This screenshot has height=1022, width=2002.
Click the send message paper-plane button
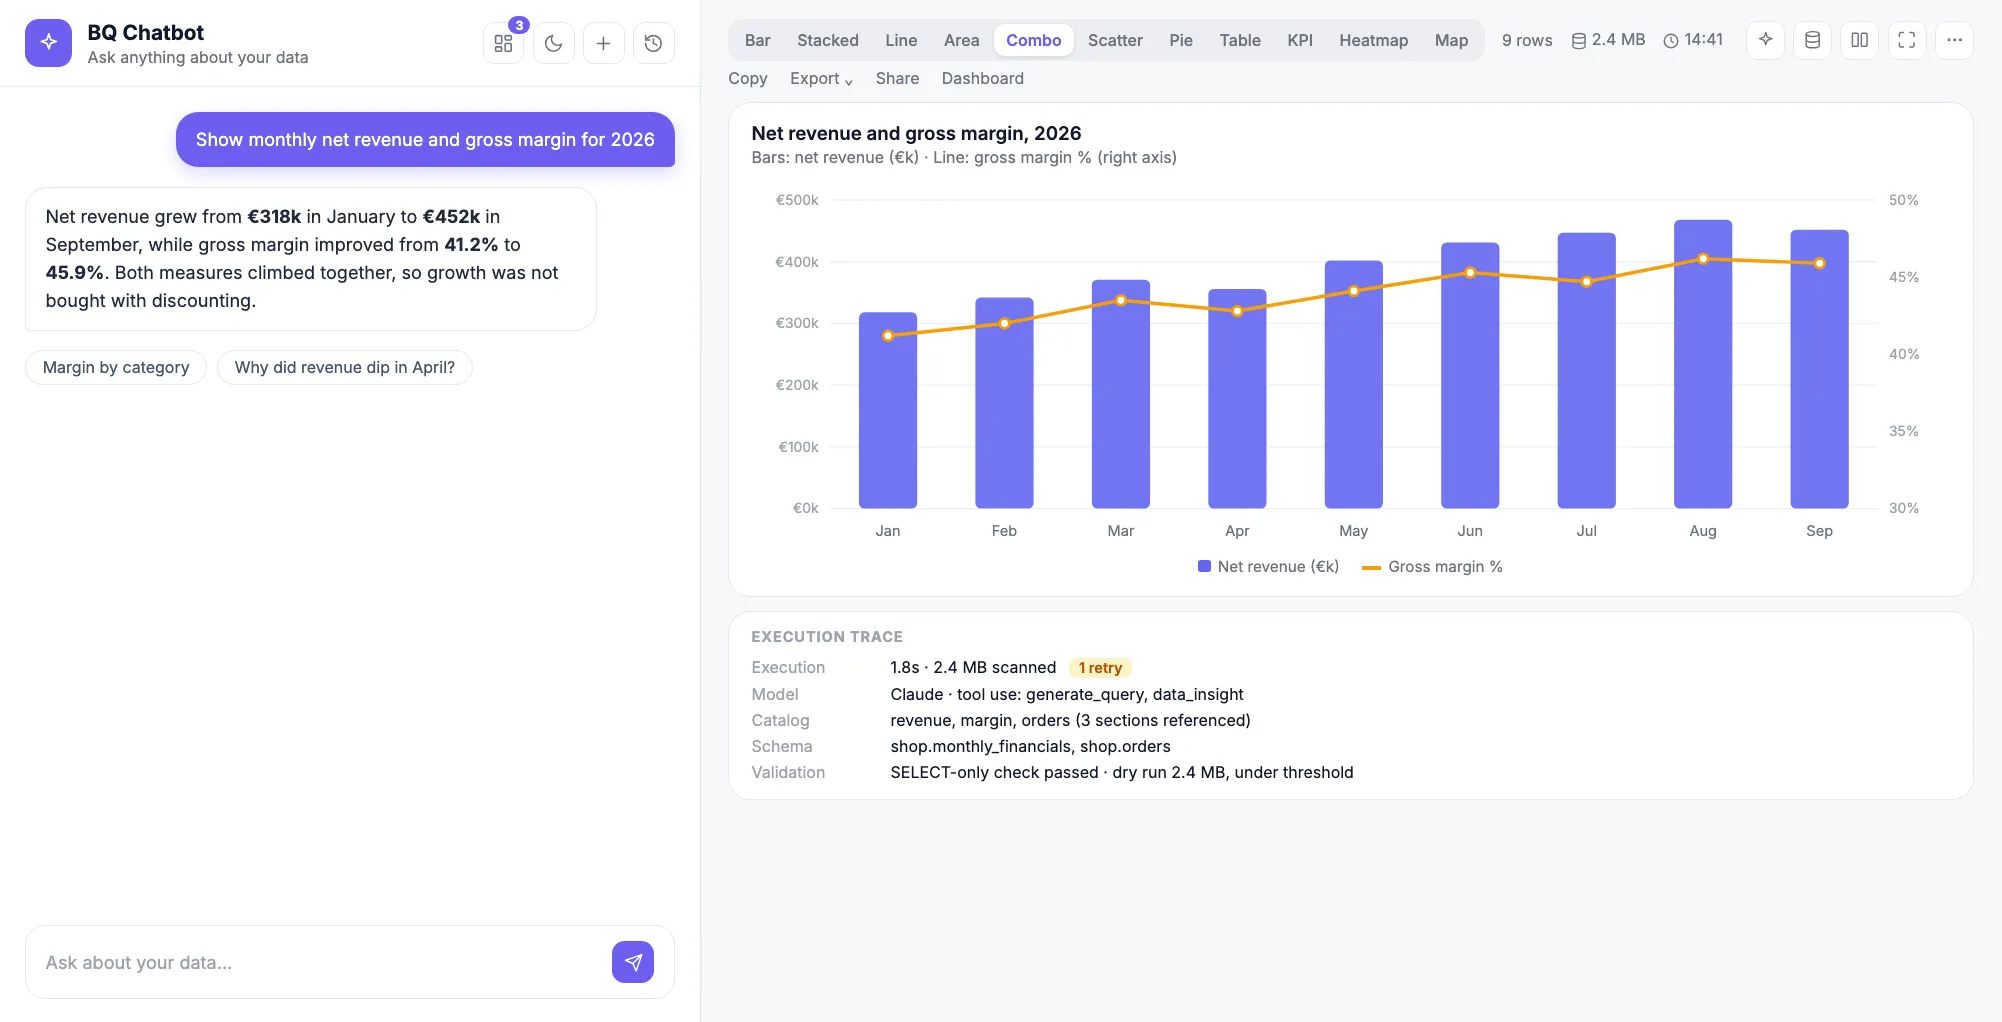(x=633, y=962)
